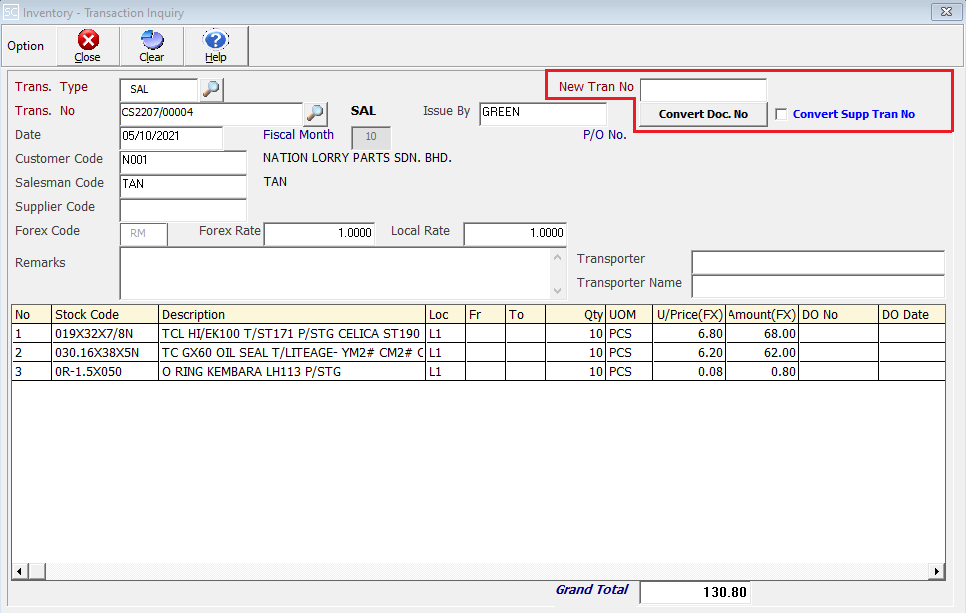
Task: Click the Loc column header
Action: 445,315
